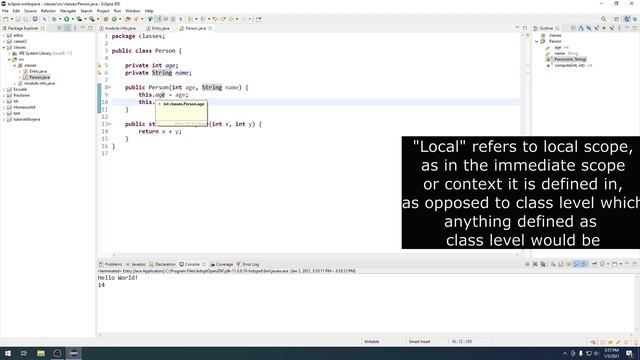This screenshot has width=640, height=360.
Task: Minimize the Package Explorer view
Action: tap(82, 28)
